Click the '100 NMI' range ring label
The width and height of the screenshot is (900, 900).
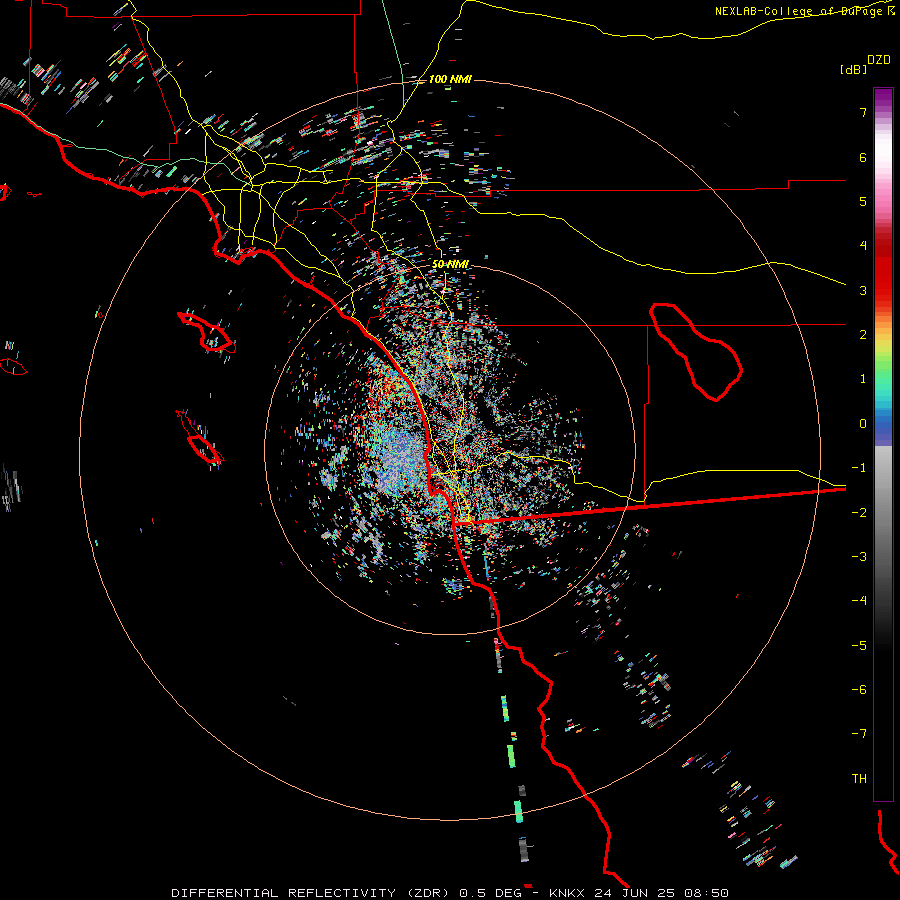(x=450, y=79)
